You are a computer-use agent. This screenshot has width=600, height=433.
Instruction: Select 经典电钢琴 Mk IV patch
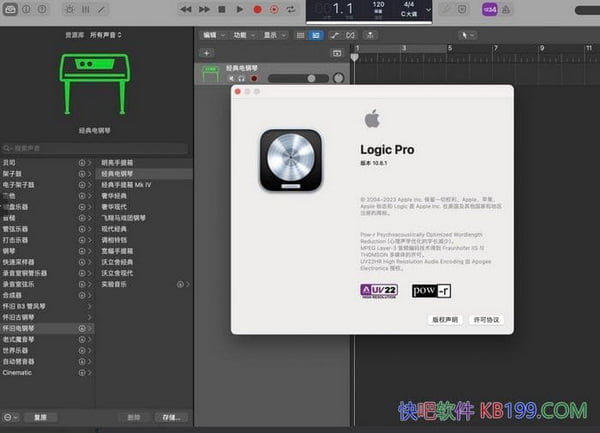[x=127, y=185]
